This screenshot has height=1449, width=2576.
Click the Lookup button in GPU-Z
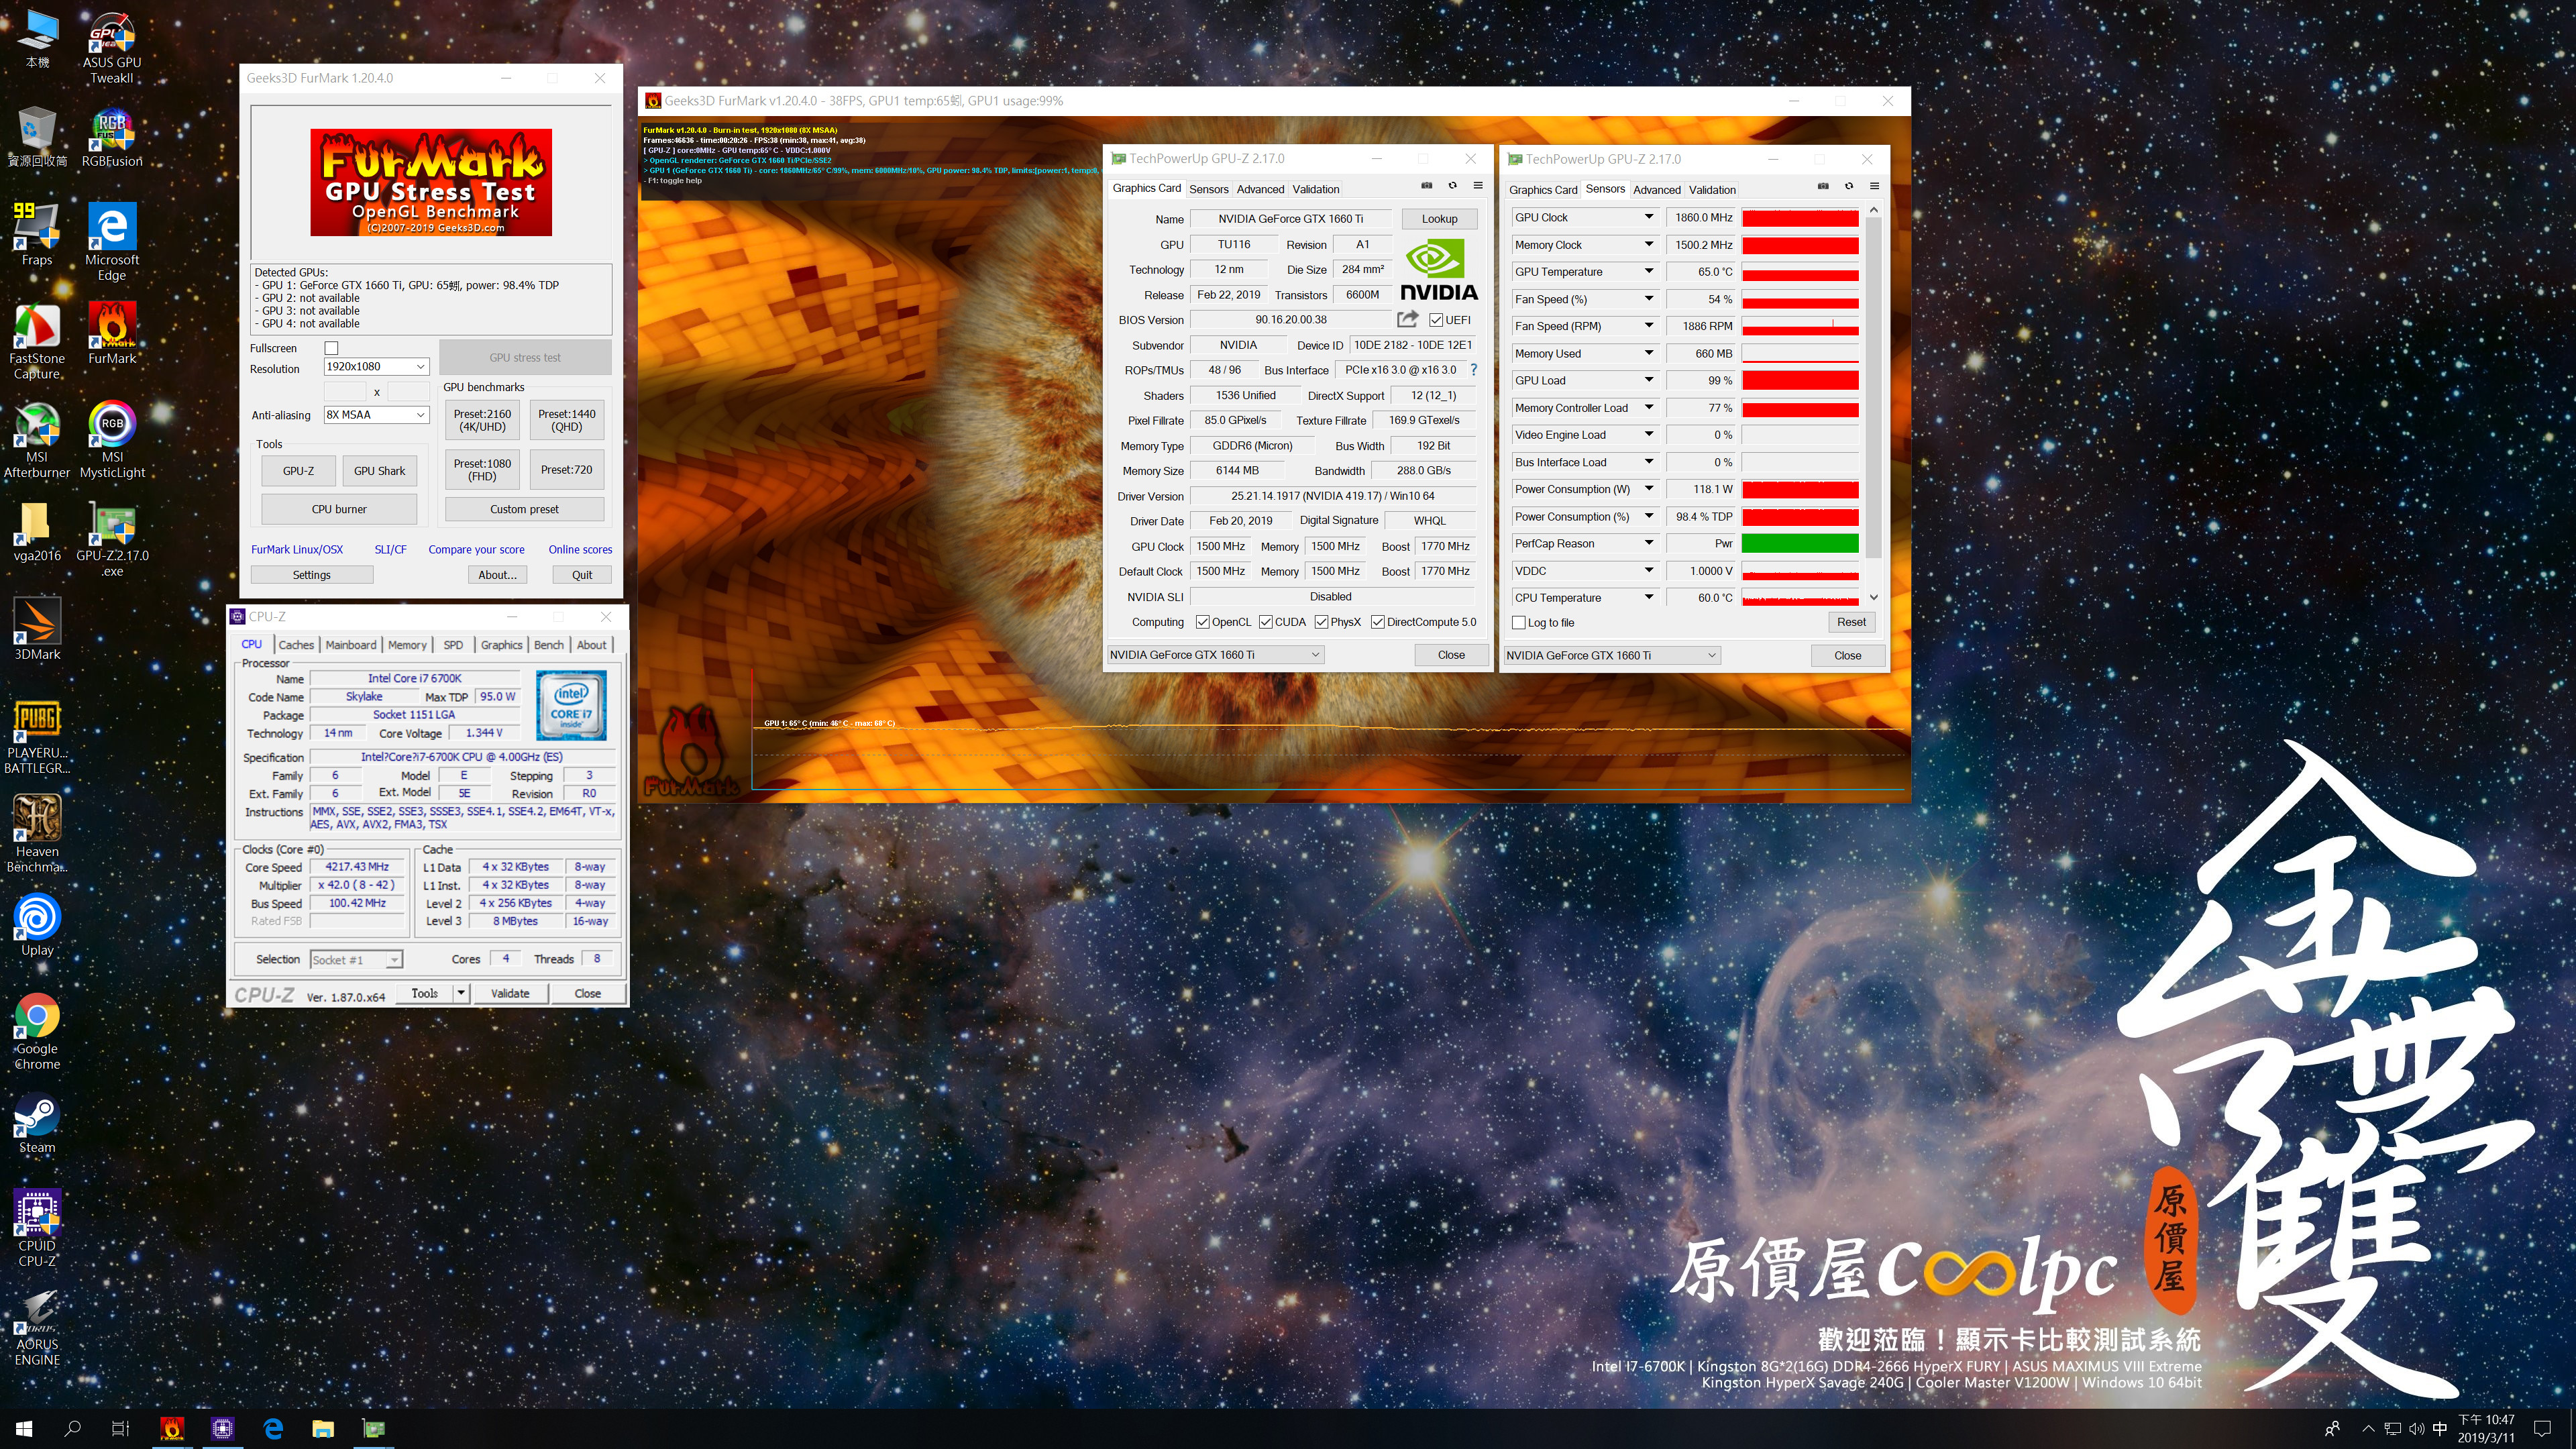tap(1439, 219)
